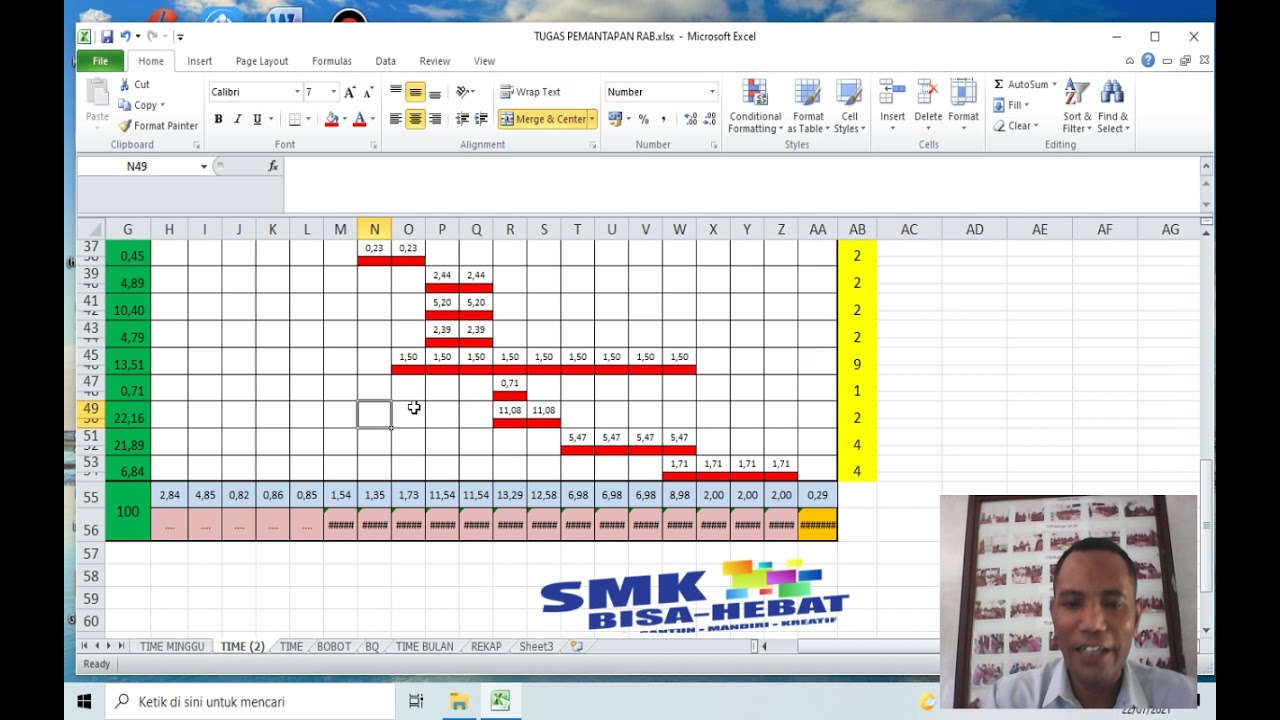The width and height of the screenshot is (1280, 720).
Task: Select the TIME MINGGU sheet tab
Action: pyautogui.click(x=172, y=647)
